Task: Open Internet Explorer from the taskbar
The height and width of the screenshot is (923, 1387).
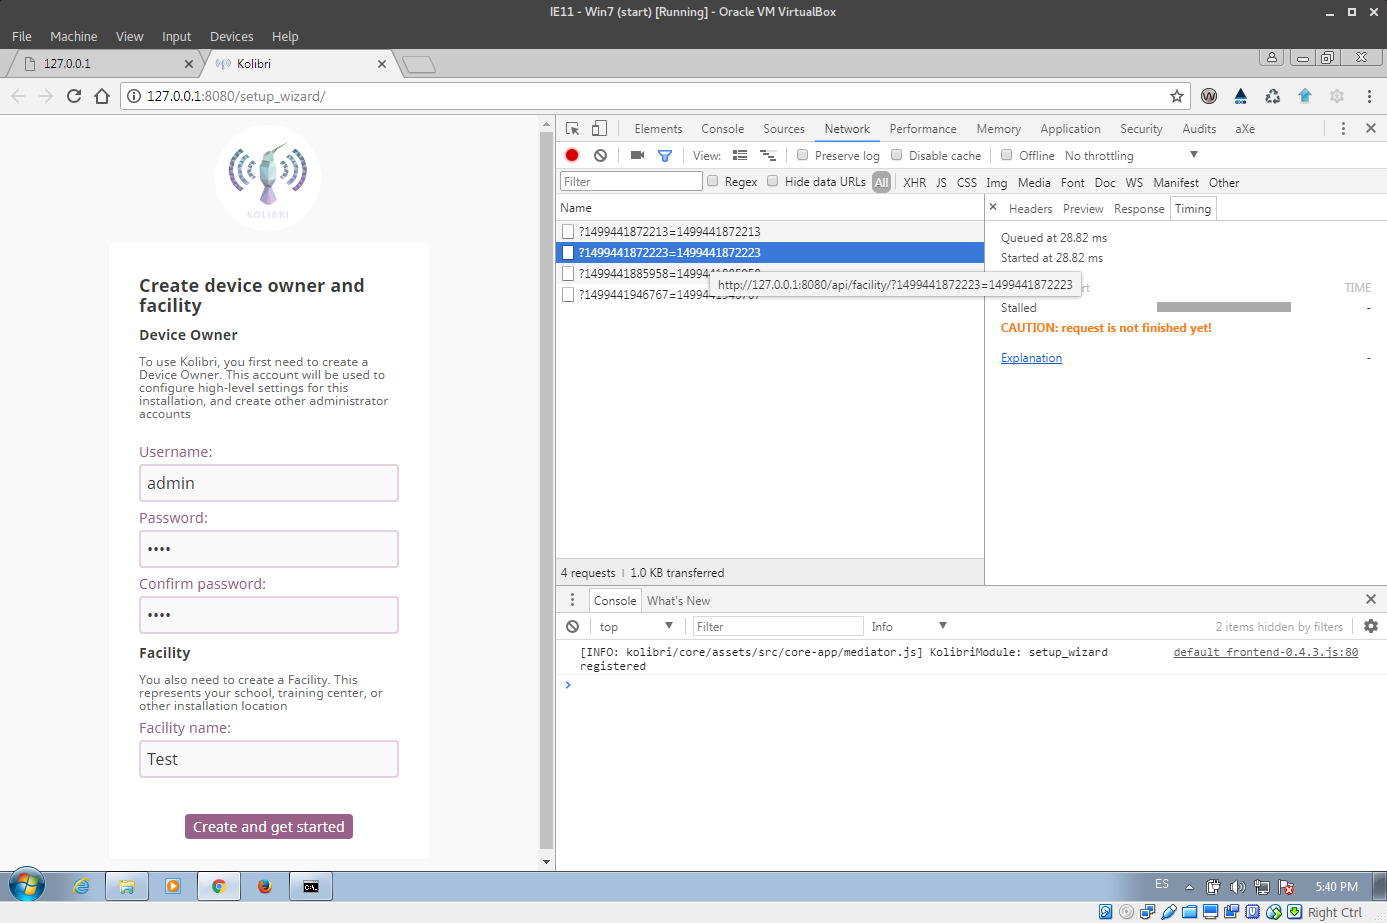Action: (x=81, y=886)
